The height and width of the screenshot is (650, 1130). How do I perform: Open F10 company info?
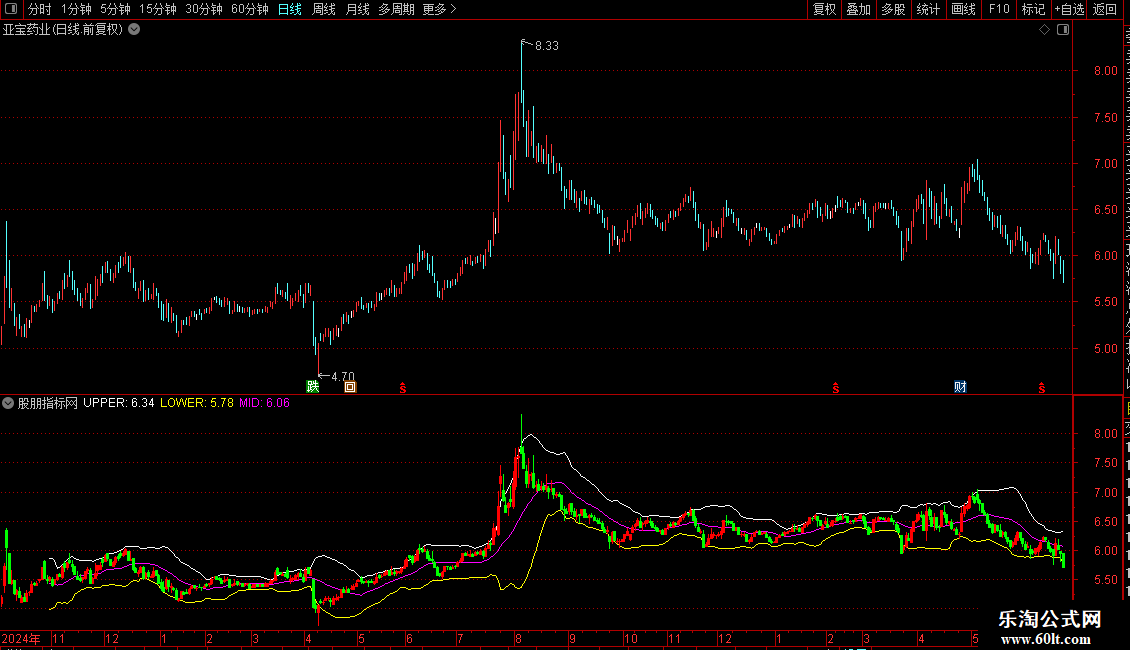999,9
